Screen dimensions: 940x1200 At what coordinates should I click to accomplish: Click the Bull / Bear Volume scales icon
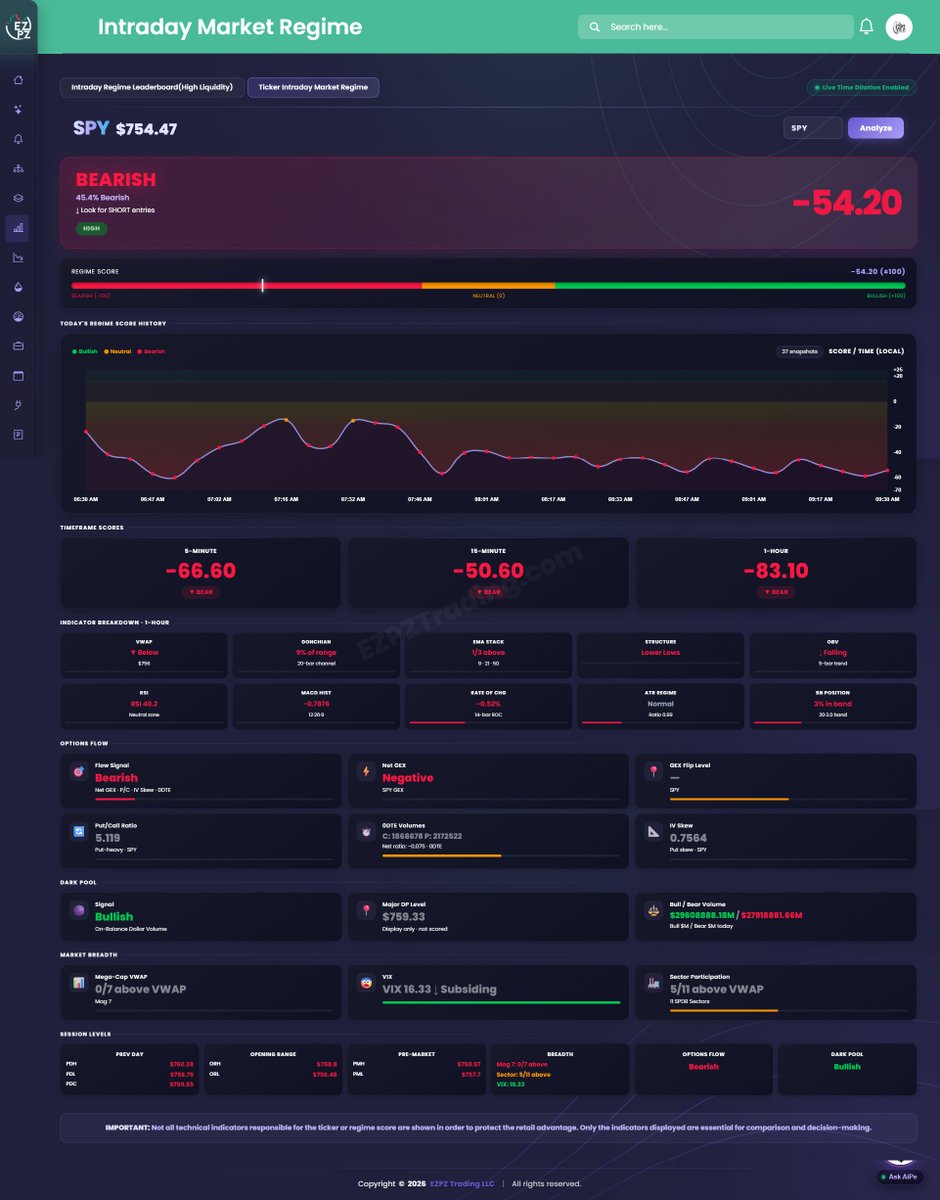click(653, 911)
